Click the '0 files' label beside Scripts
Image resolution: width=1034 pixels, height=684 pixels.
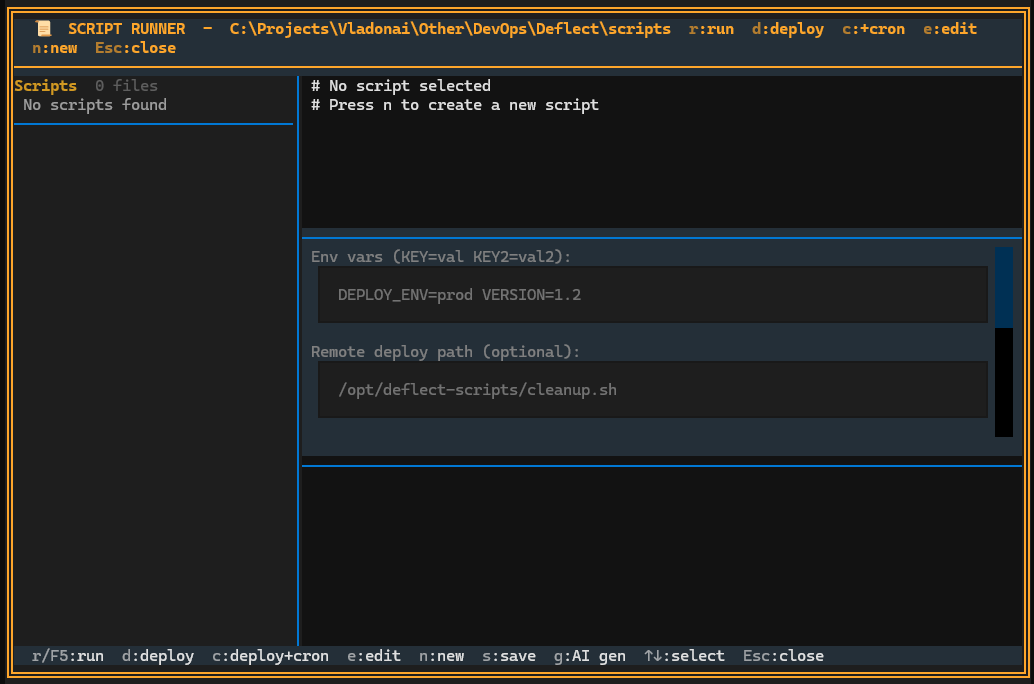click(x=127, y=85)
